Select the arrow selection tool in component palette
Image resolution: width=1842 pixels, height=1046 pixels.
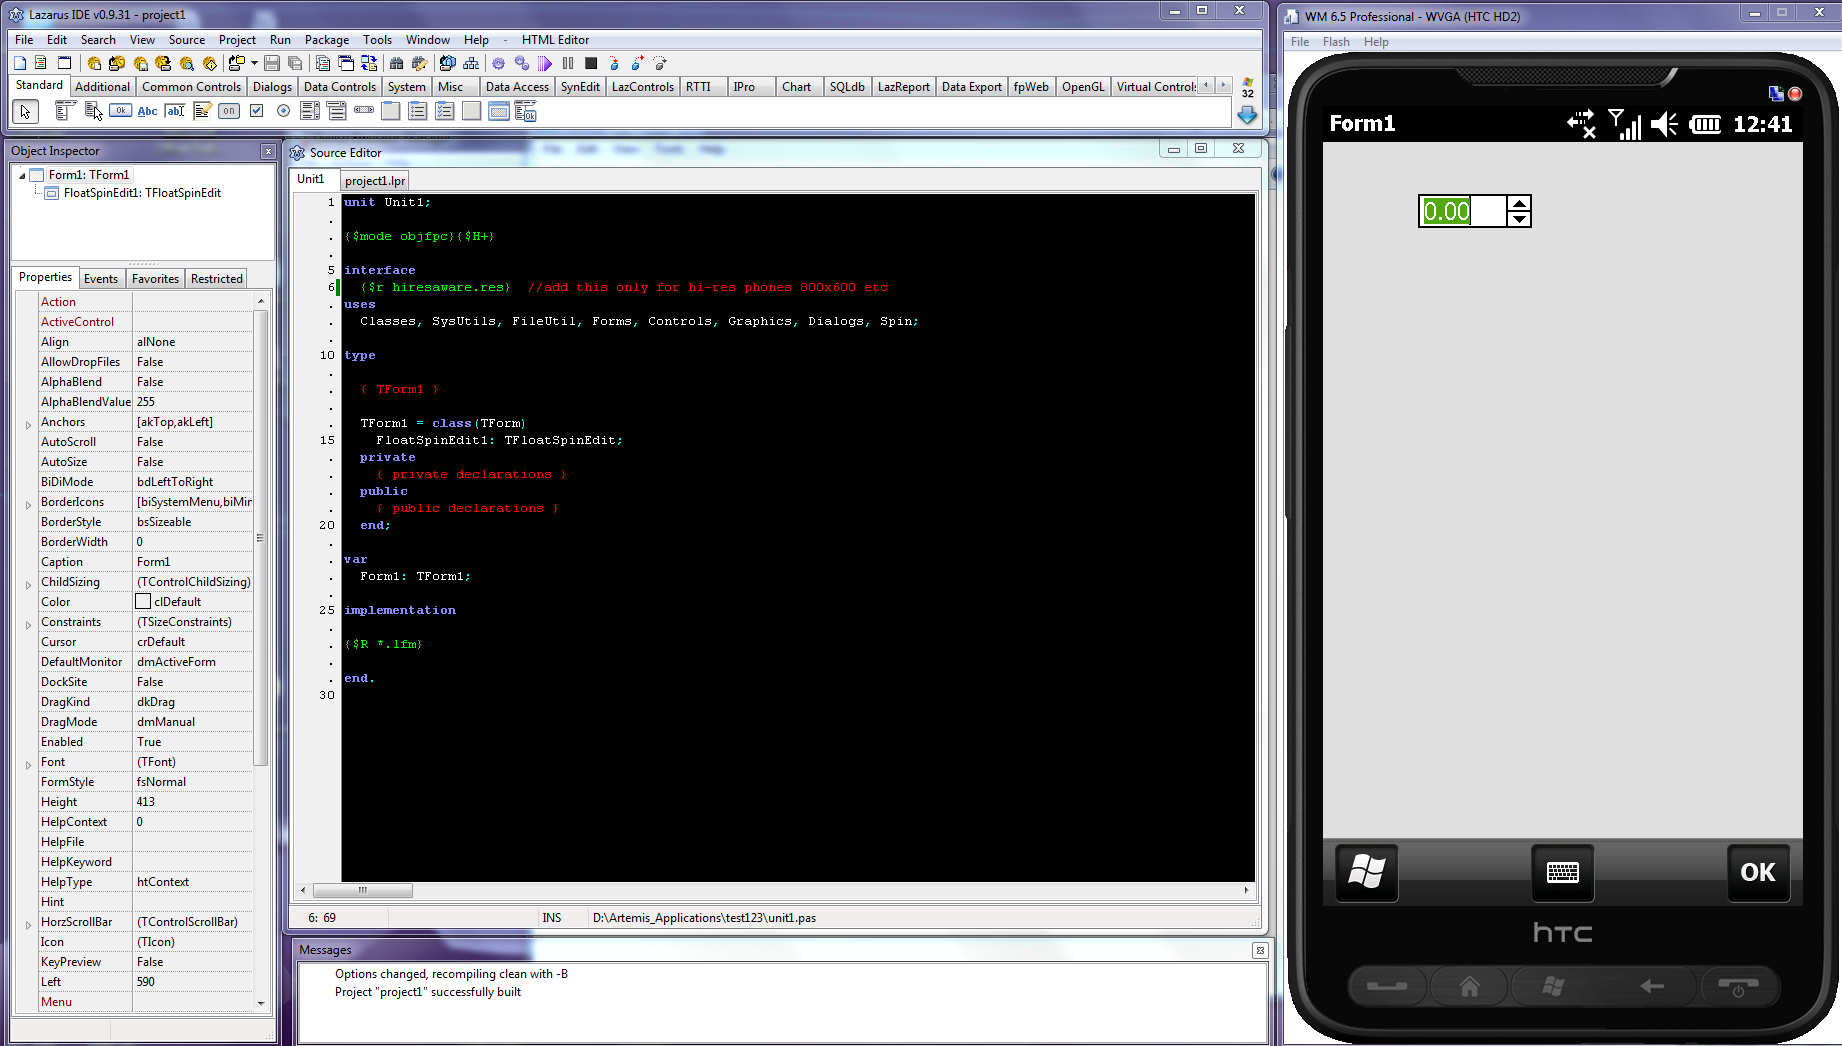tap(25, 112)
